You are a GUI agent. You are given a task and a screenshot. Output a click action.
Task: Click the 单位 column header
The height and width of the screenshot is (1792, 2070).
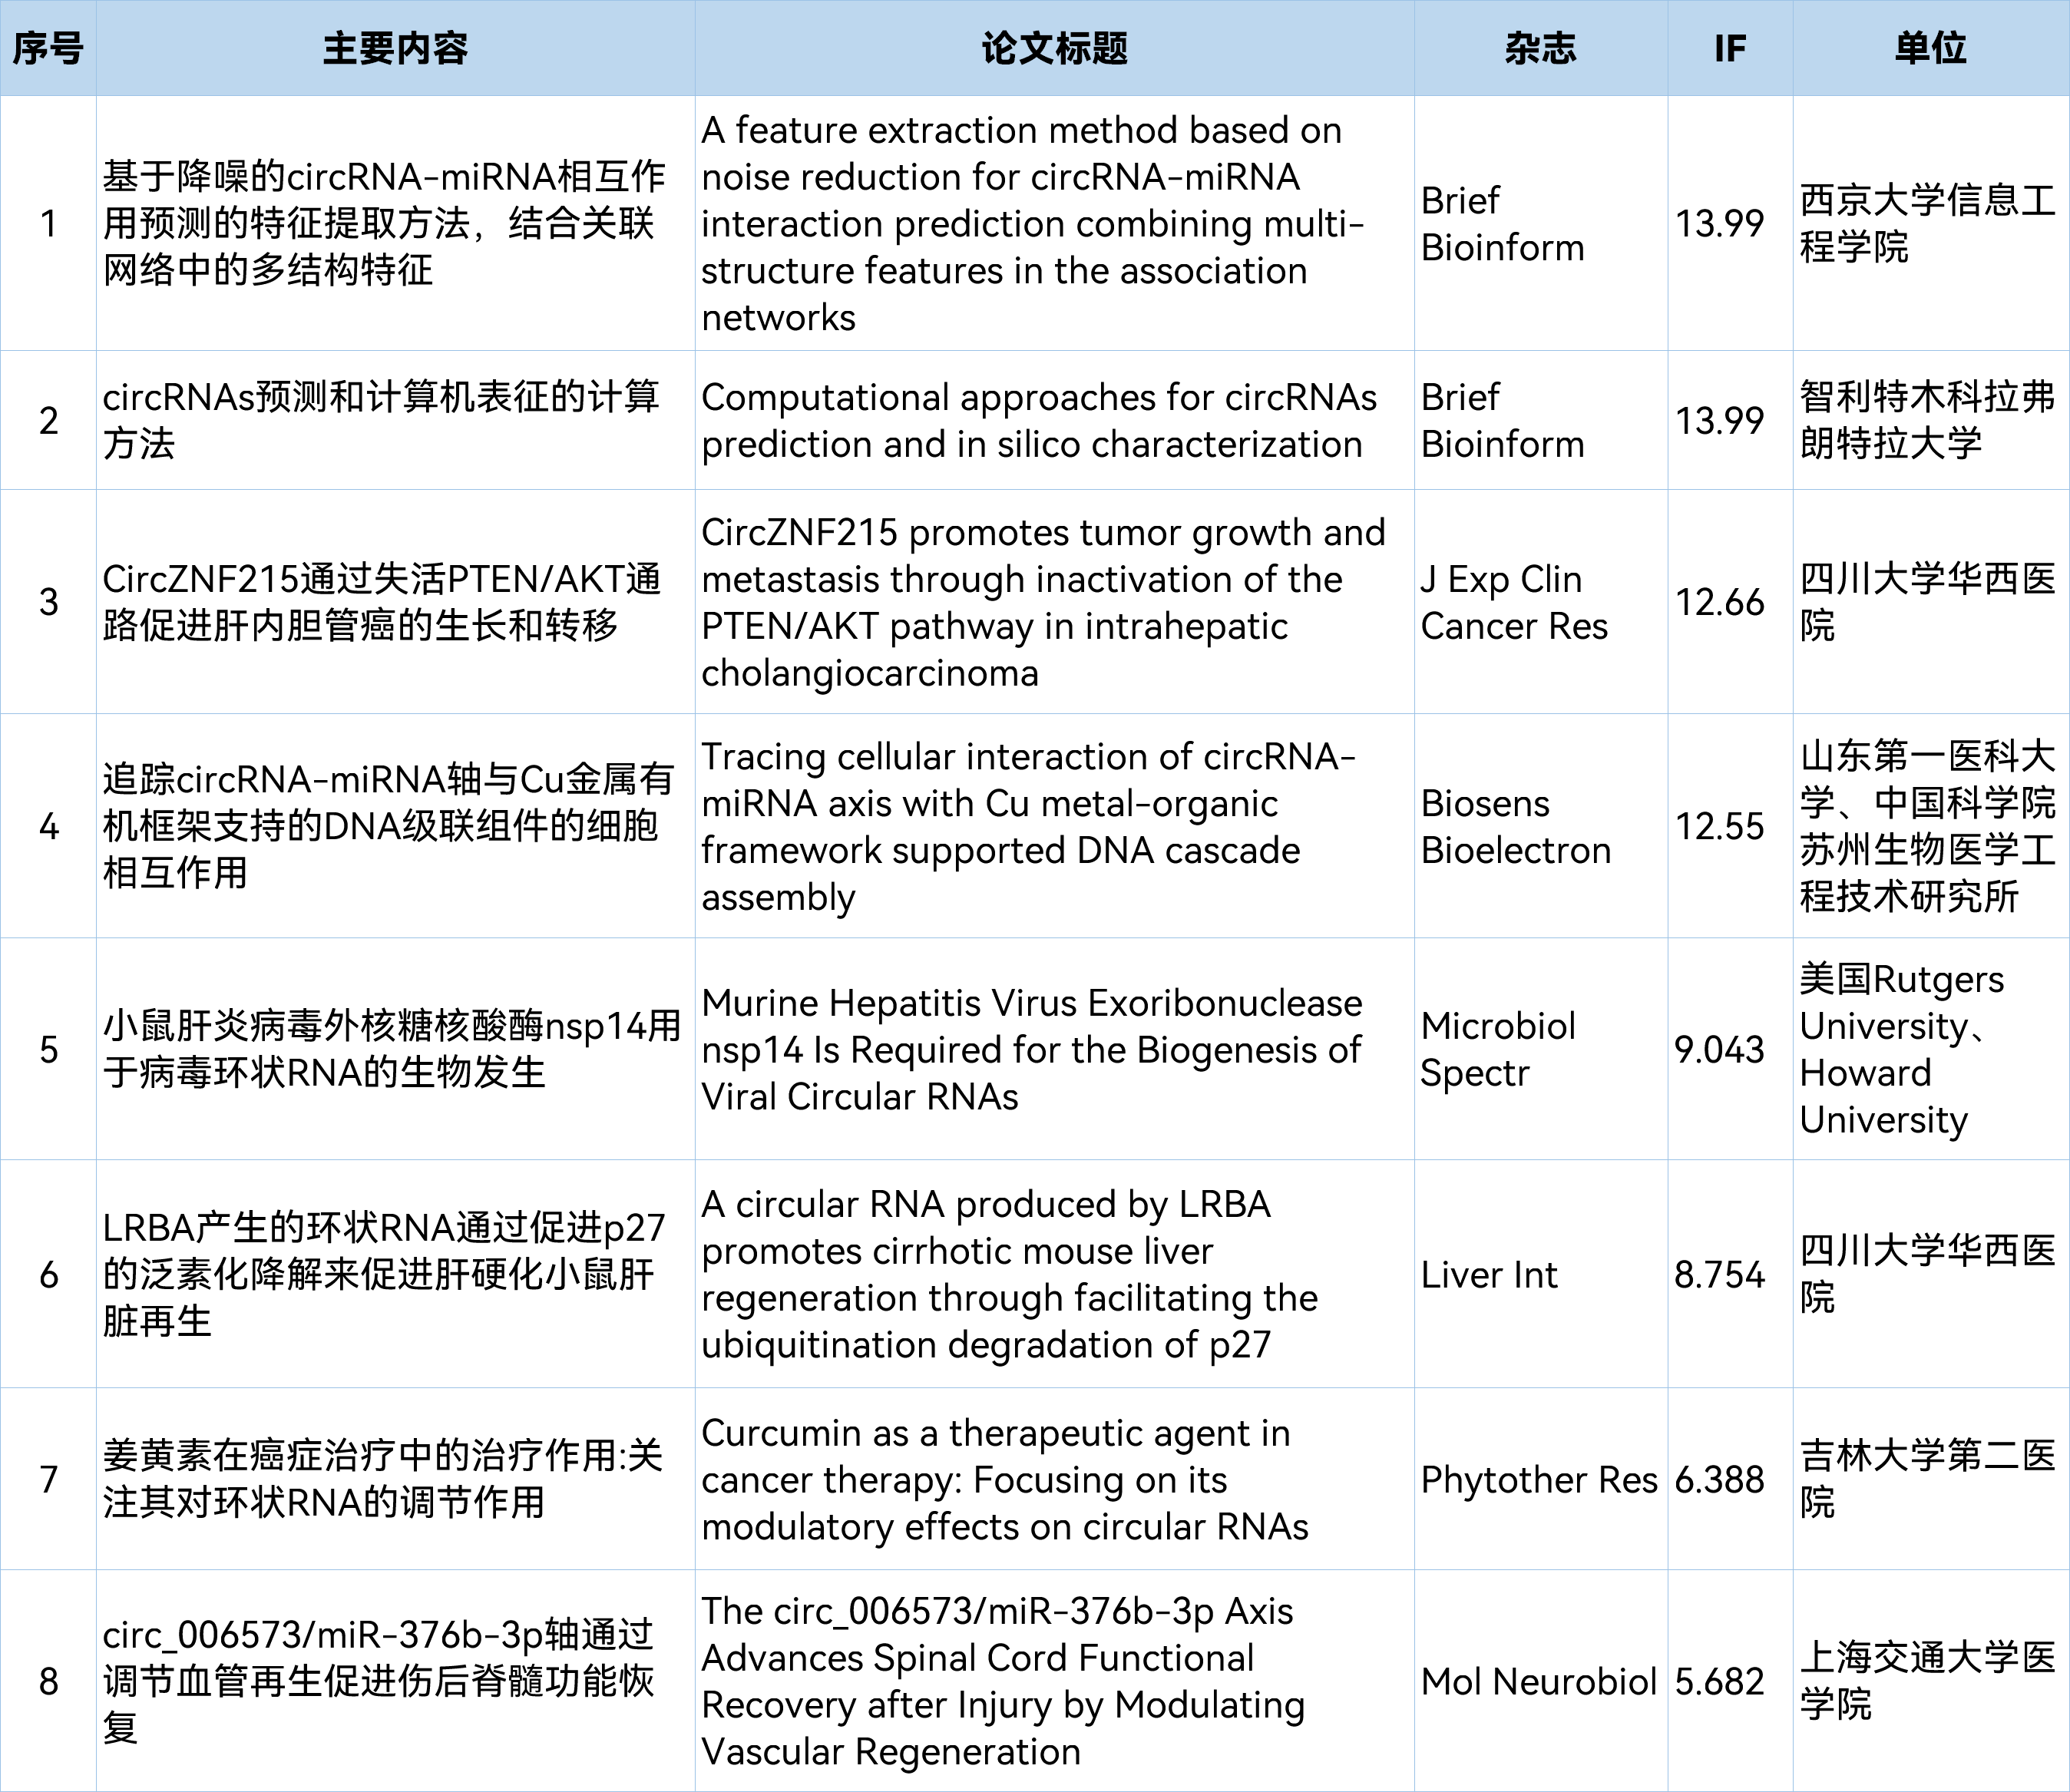point(1930,48)
